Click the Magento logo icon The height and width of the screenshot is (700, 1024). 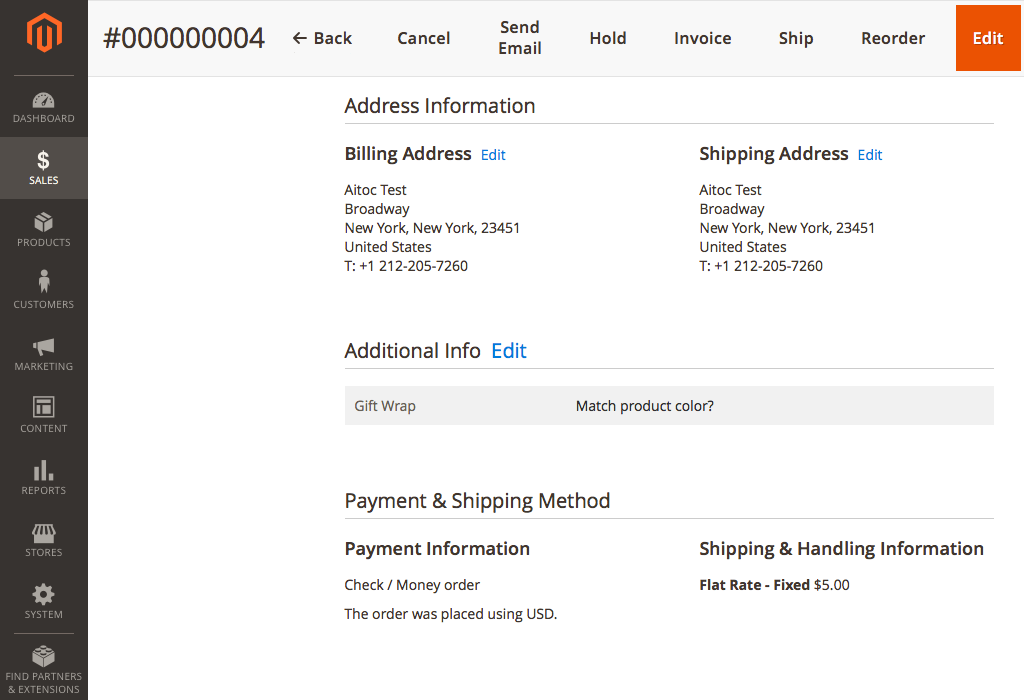(x=44, y=32)
